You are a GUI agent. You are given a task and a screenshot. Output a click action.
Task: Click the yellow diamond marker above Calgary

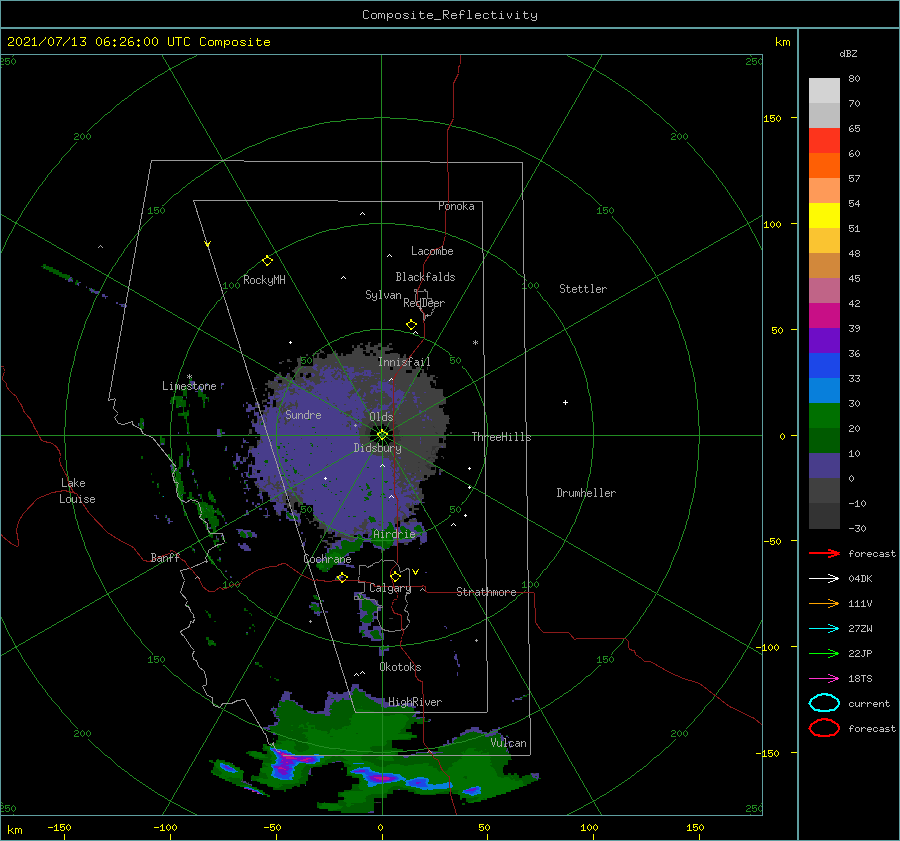point(395,576)
